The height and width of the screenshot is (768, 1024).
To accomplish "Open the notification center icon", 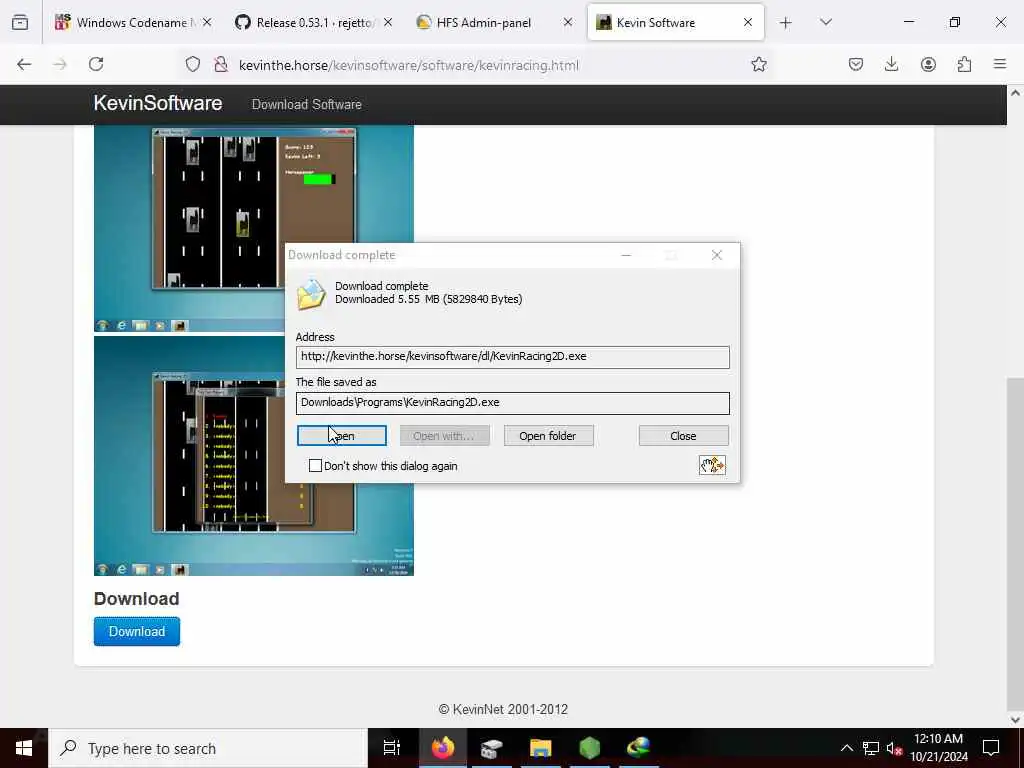I will pos(991,748).
